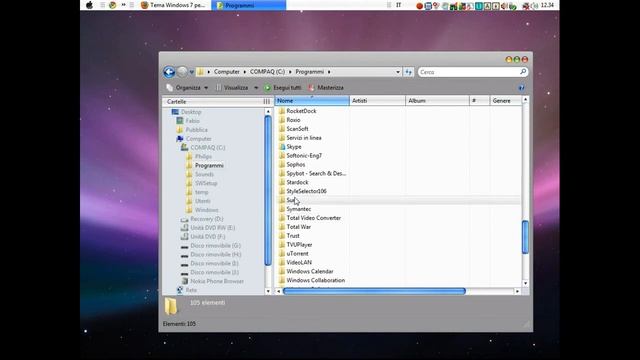Screen dimensions: 640x360
Task: Select the RocketDock folder icon
Action: coord(282,111)
